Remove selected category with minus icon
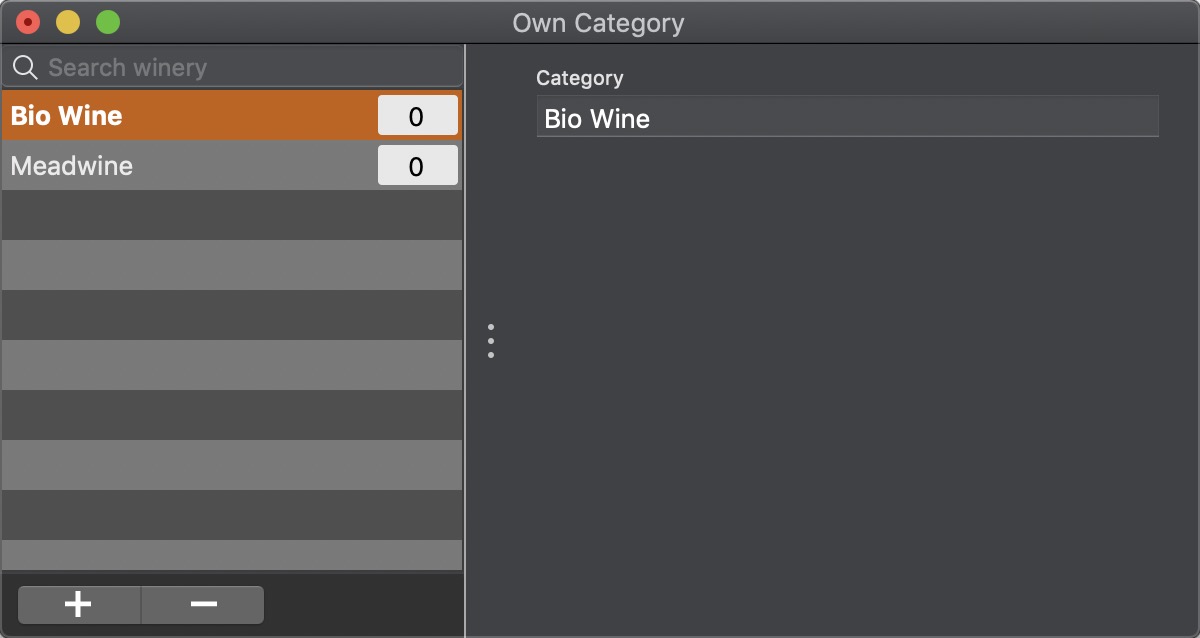This screenshot has width=1200, height=638. tap(203, 605)
